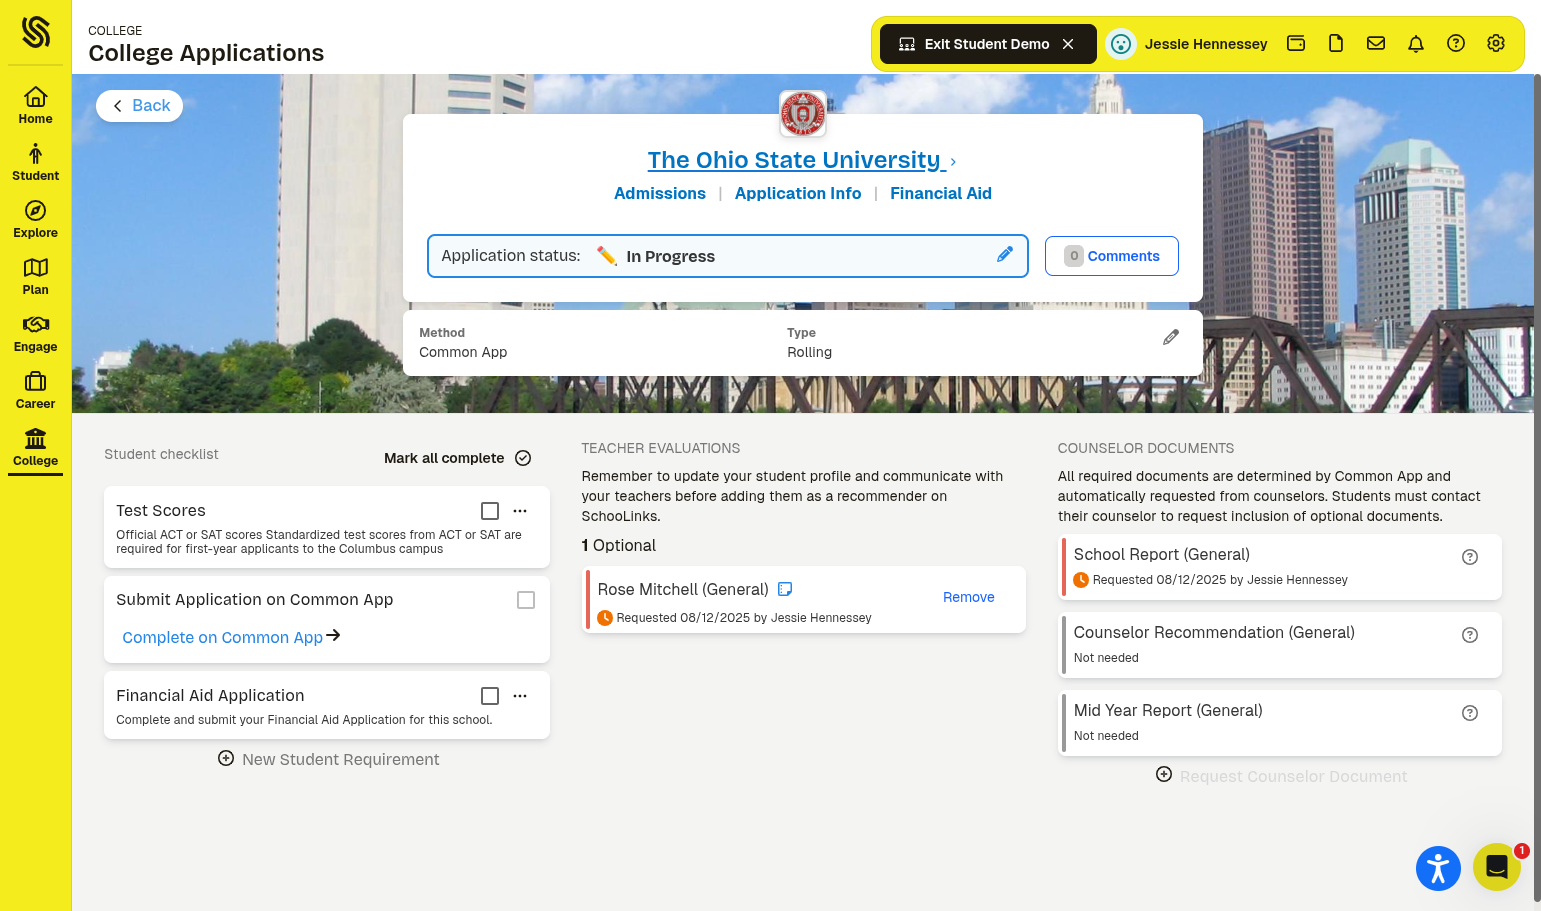The height and width of the screenshot is (911, 1541).
Task: Open help for School Report (General)
Action: [x=1470, y=557]
